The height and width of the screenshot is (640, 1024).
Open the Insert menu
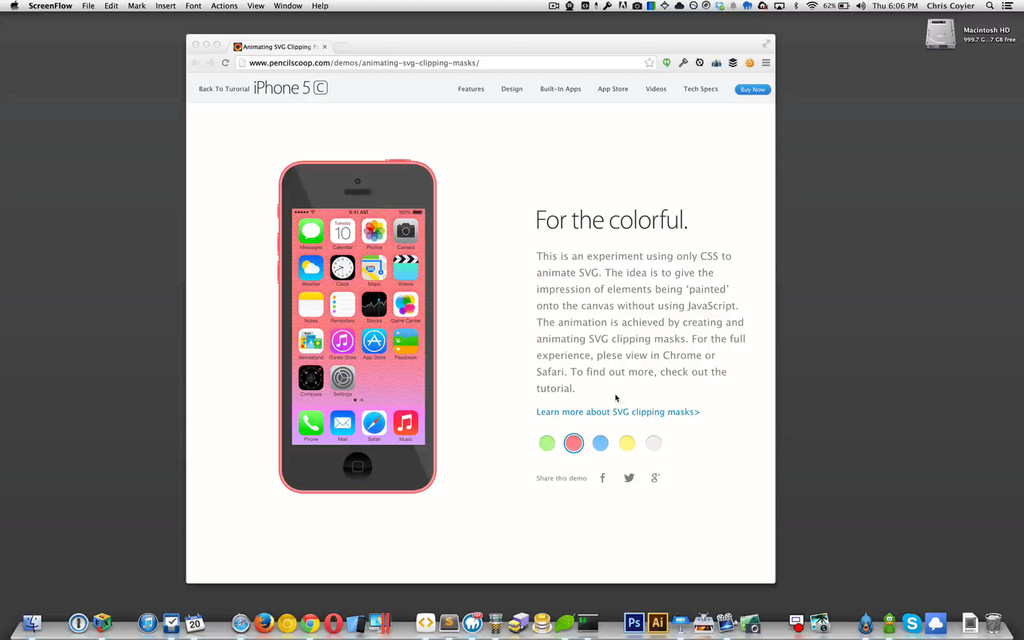(165, 6)
